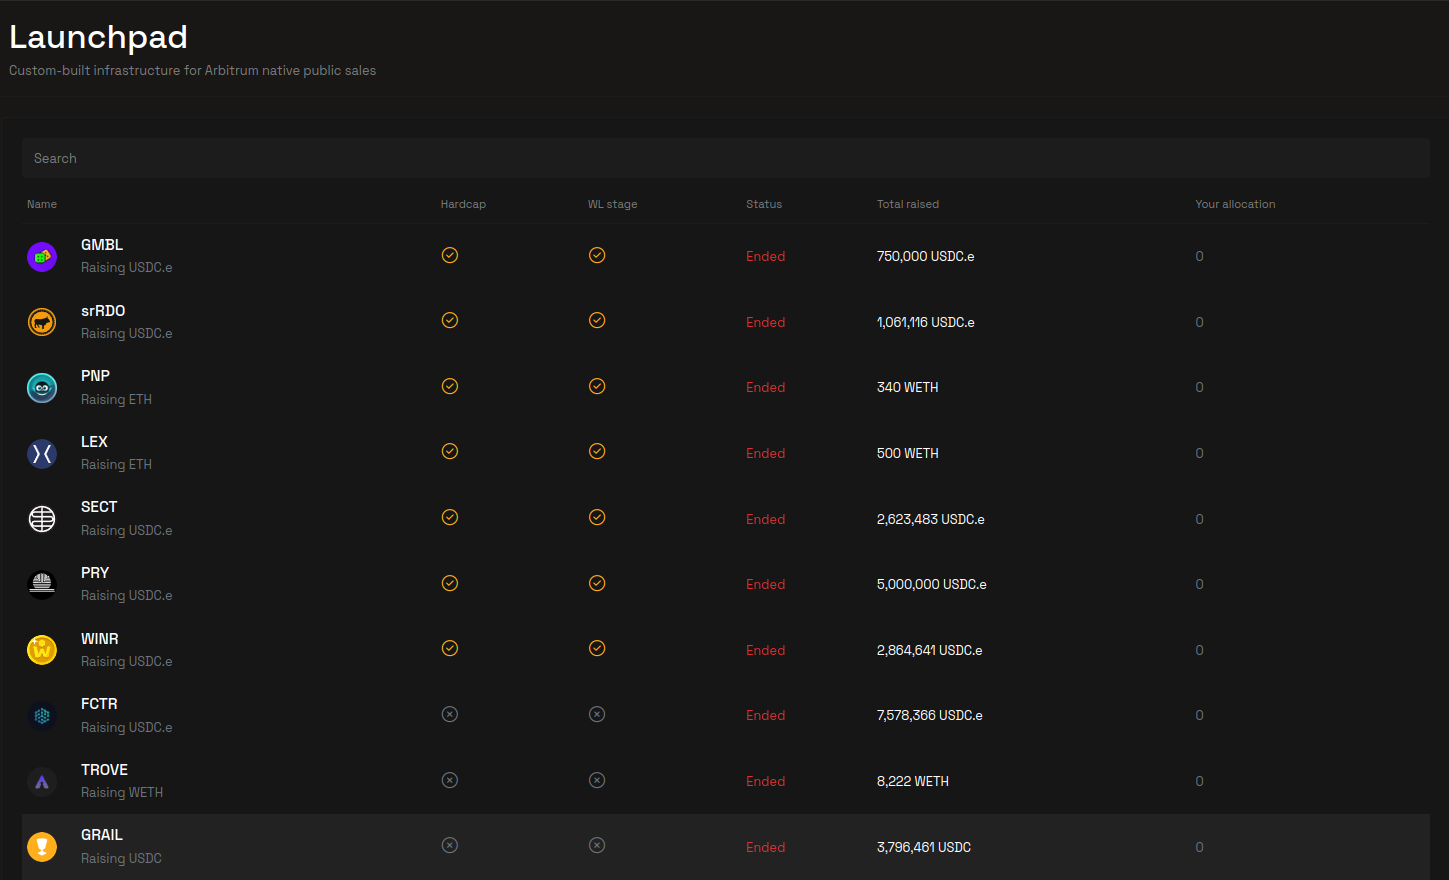This screenshot has height=880, width=1449.
Task: Click the Your allocation column header
Action: pyautogui.click(x=1235, y=204)
